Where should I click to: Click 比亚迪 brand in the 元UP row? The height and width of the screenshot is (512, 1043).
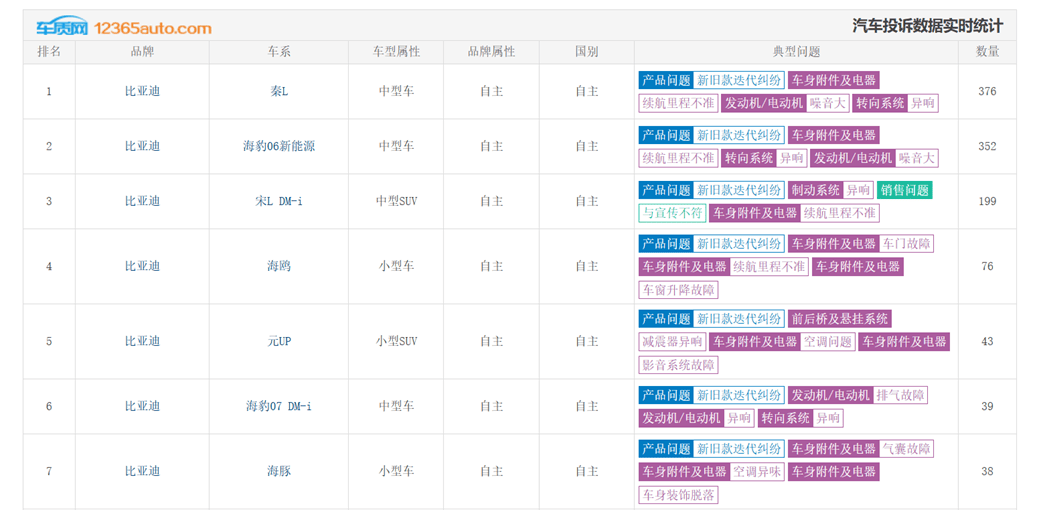(x=142, y=342)
